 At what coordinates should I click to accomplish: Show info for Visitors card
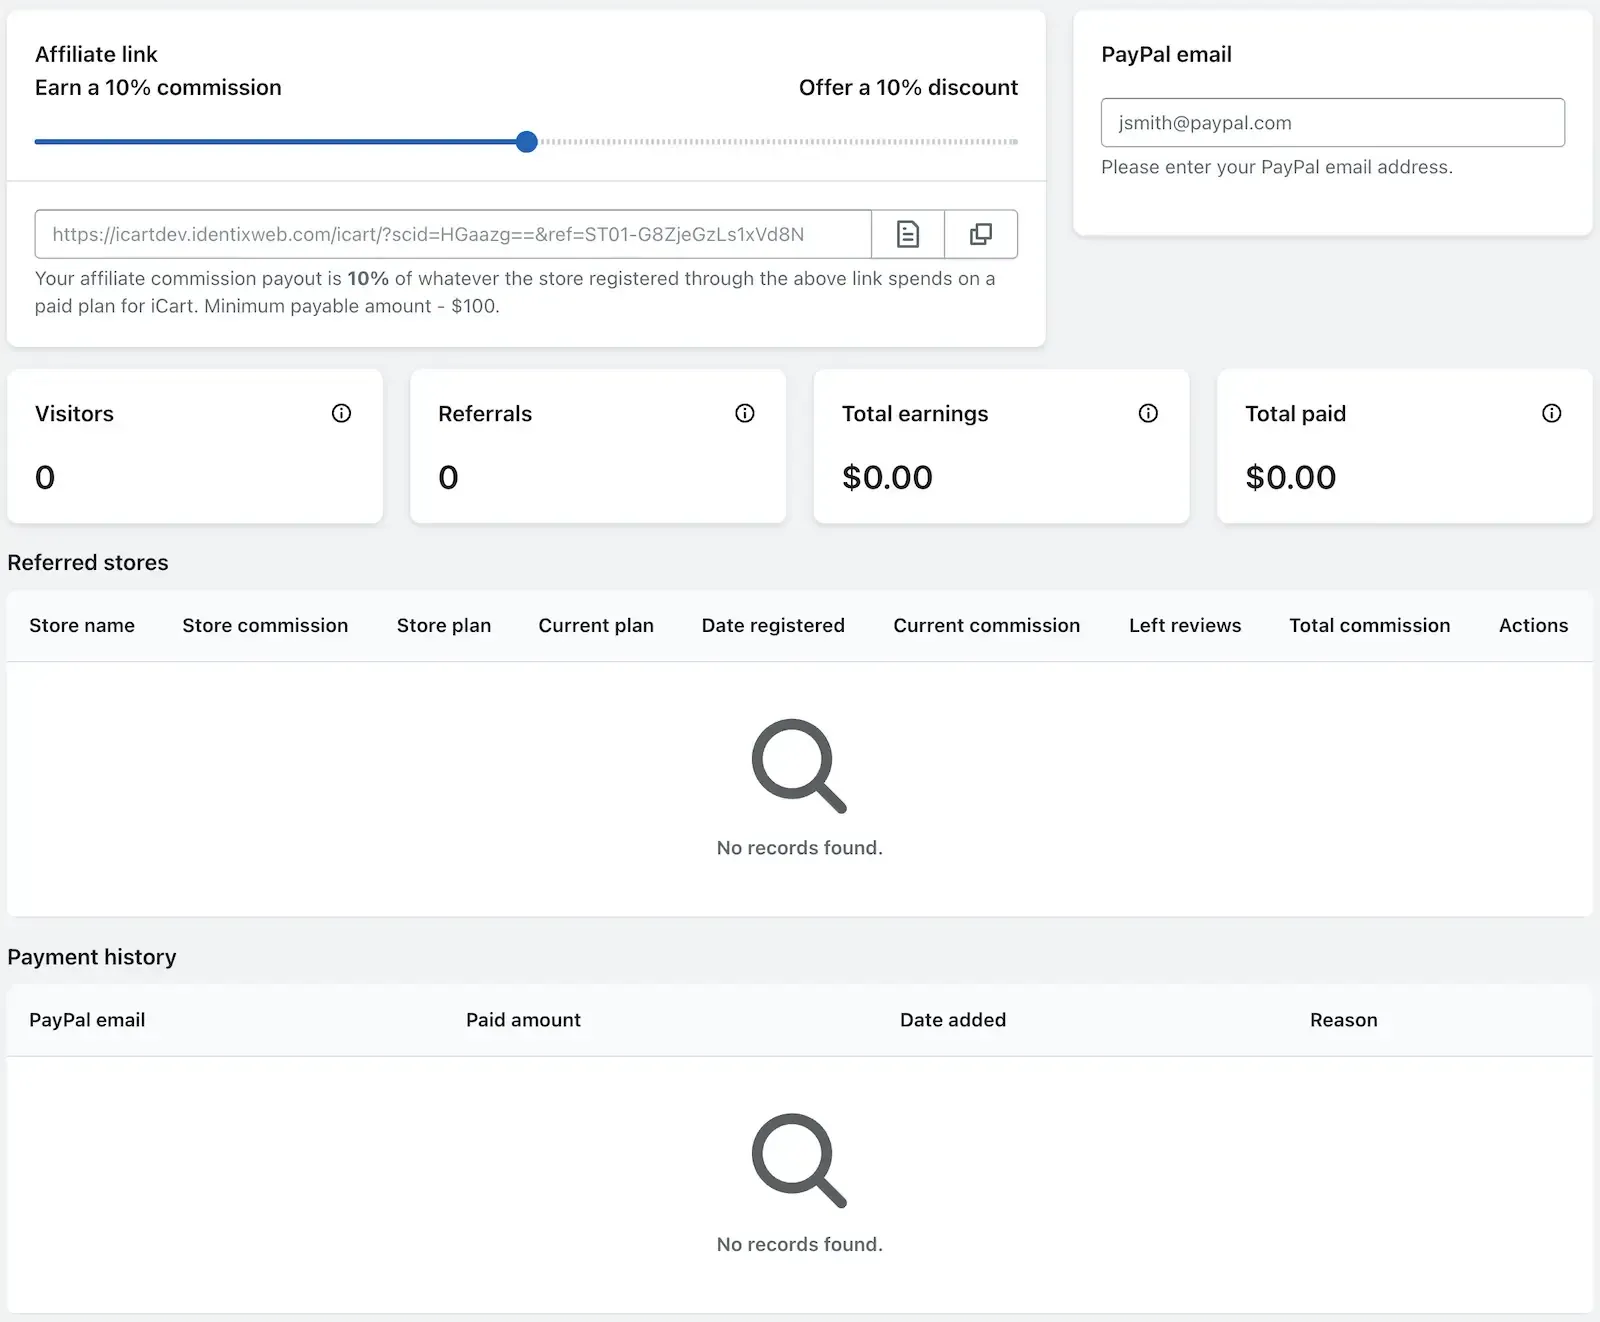point(342,413)
